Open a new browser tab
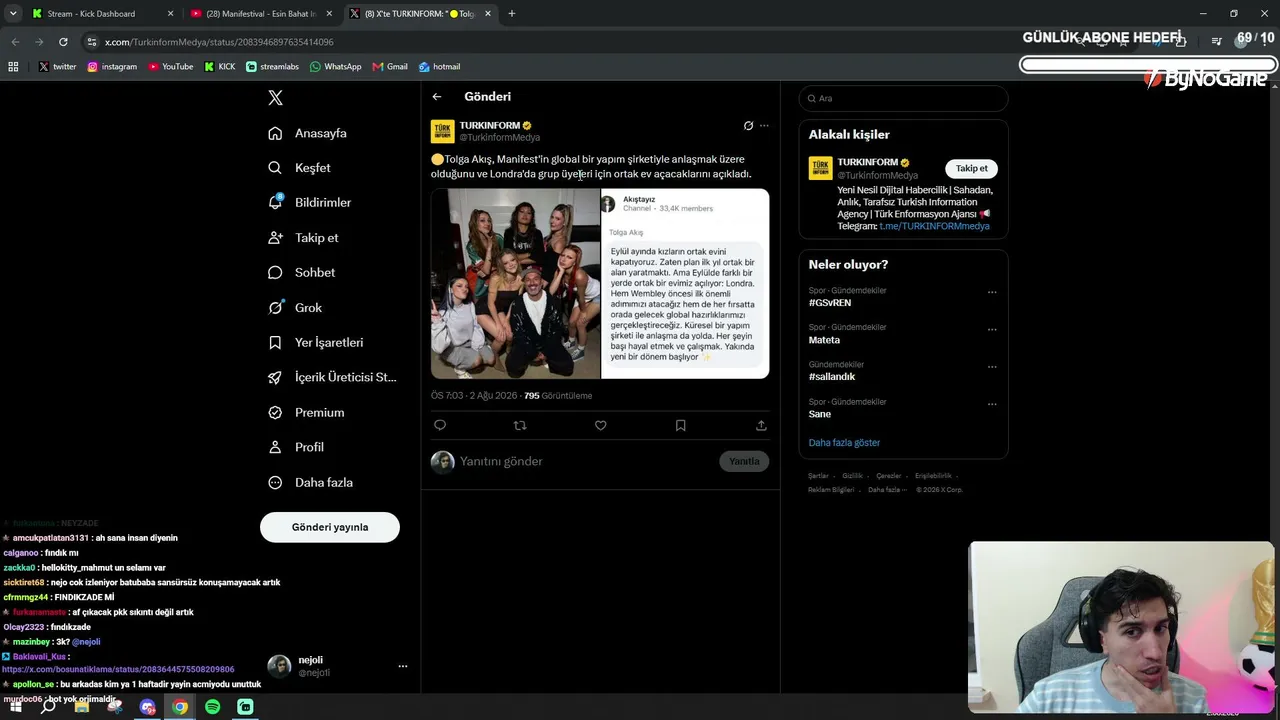The image size is (1280, 720). point(512,14)
